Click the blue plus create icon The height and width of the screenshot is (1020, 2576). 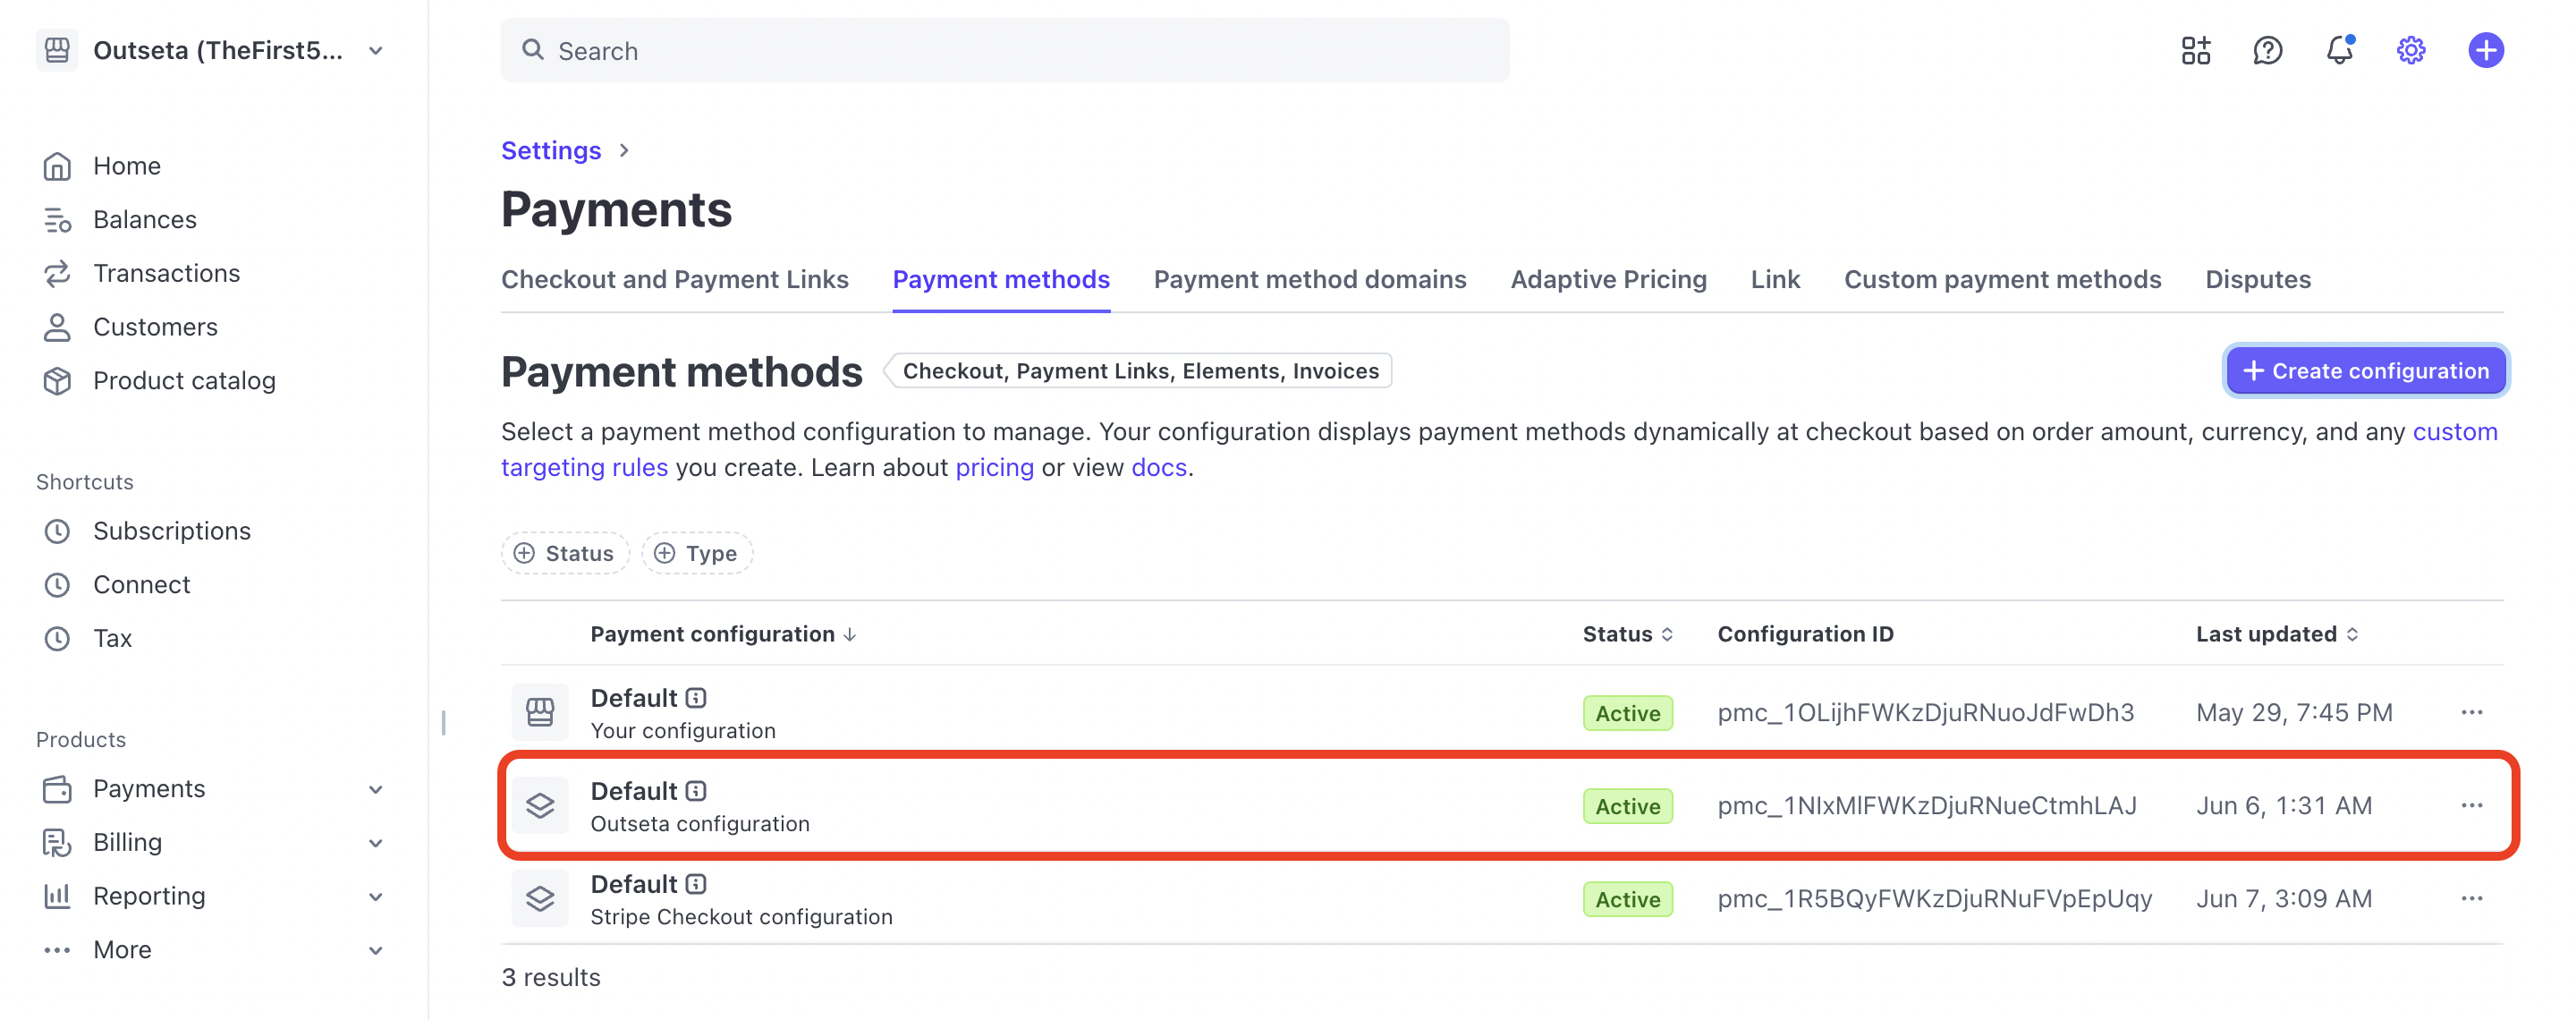2484,50
